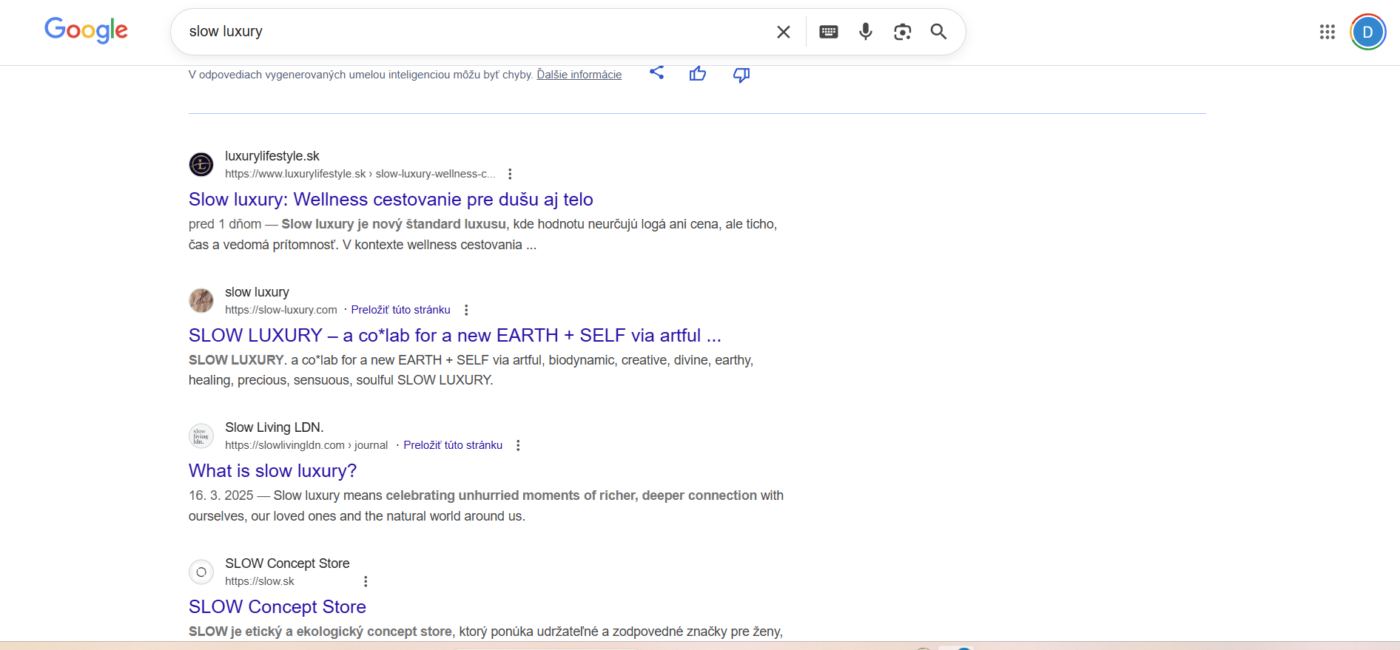
Task: Search by image using Google Lens icon
Action: pos(902,31)
